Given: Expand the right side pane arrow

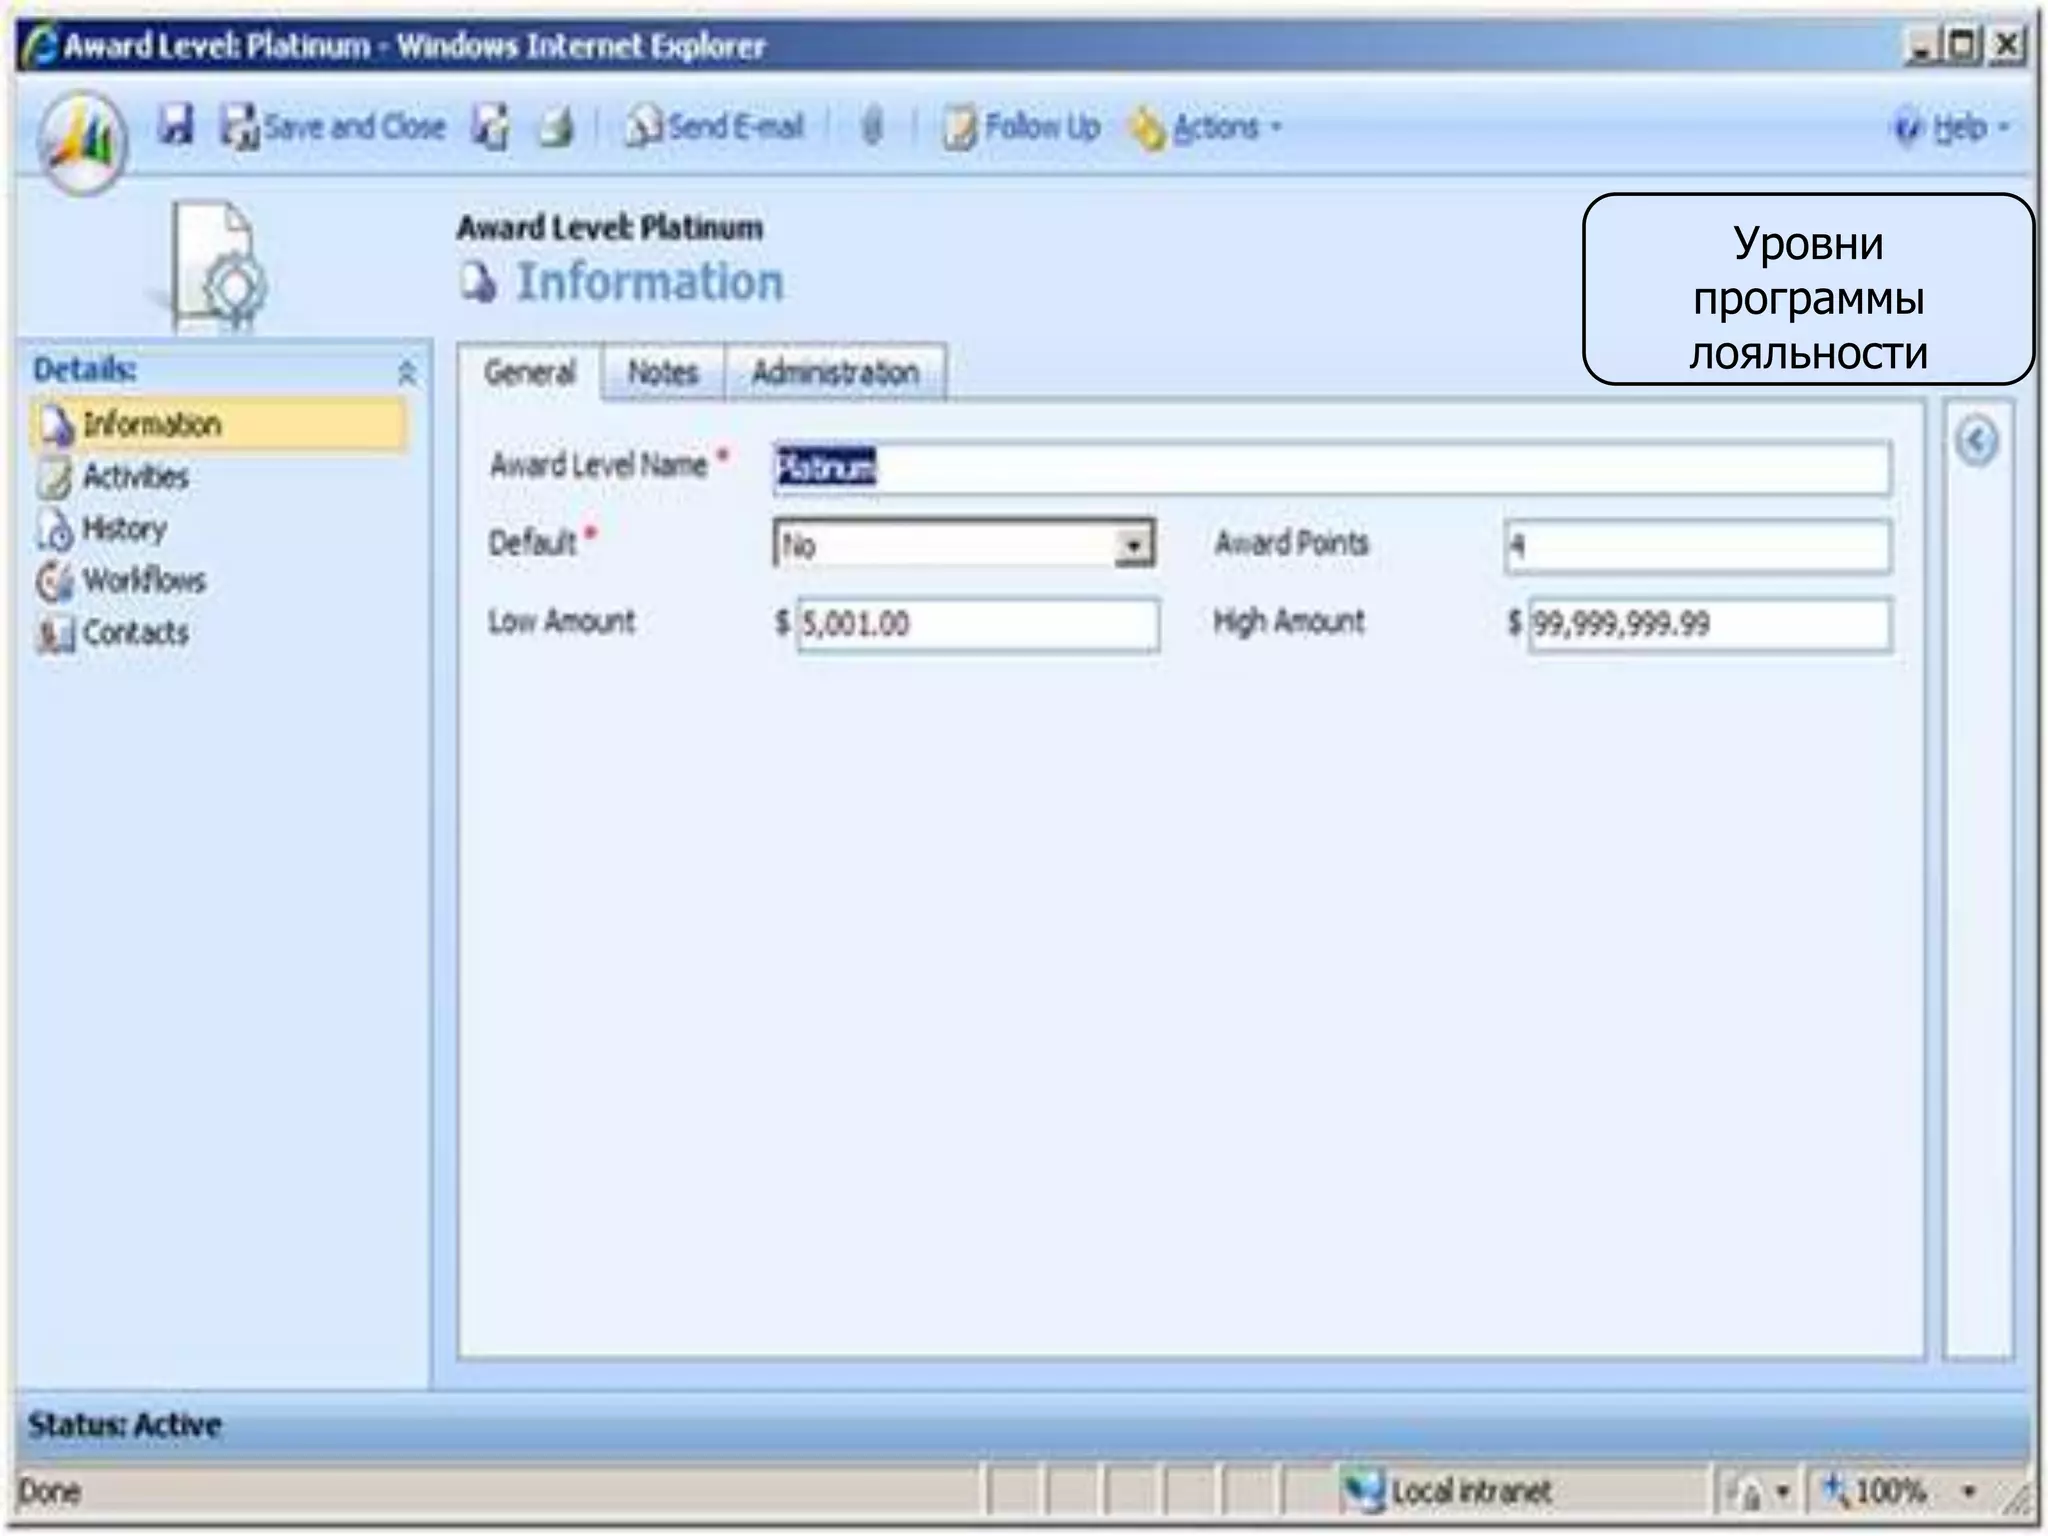Looking at the screenshot, I should click(x=1976, y=441).
